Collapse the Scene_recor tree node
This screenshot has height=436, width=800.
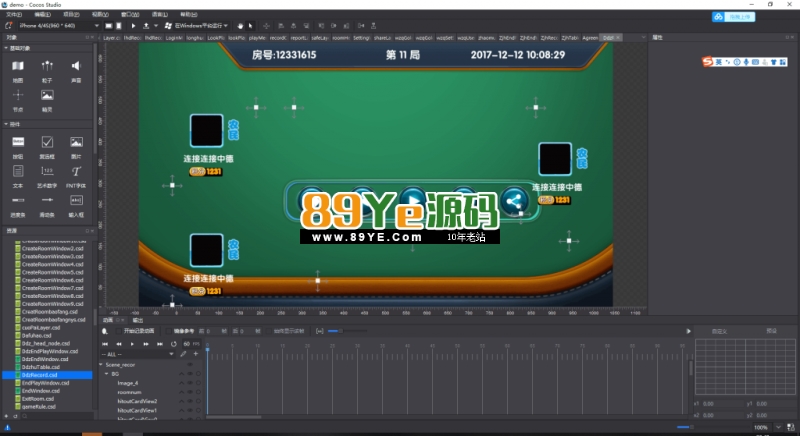pos(101,365)
